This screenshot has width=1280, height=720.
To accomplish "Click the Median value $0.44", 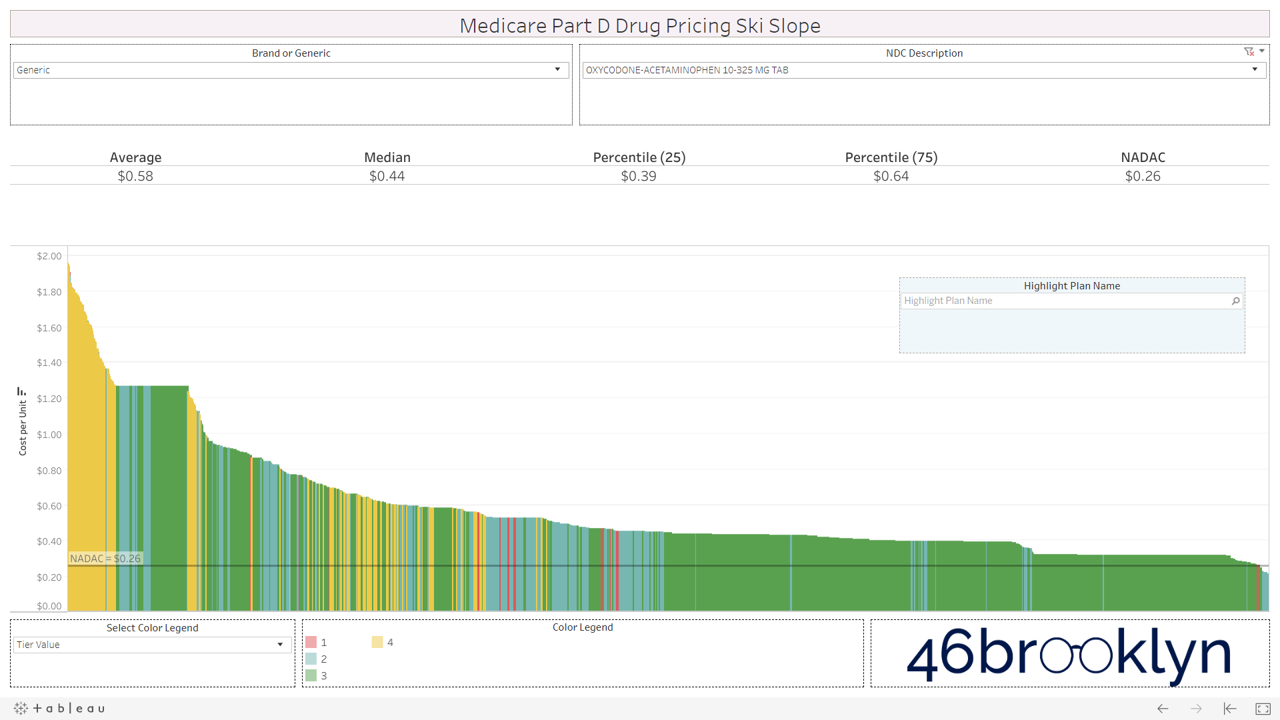I will (x=387, y=176).
